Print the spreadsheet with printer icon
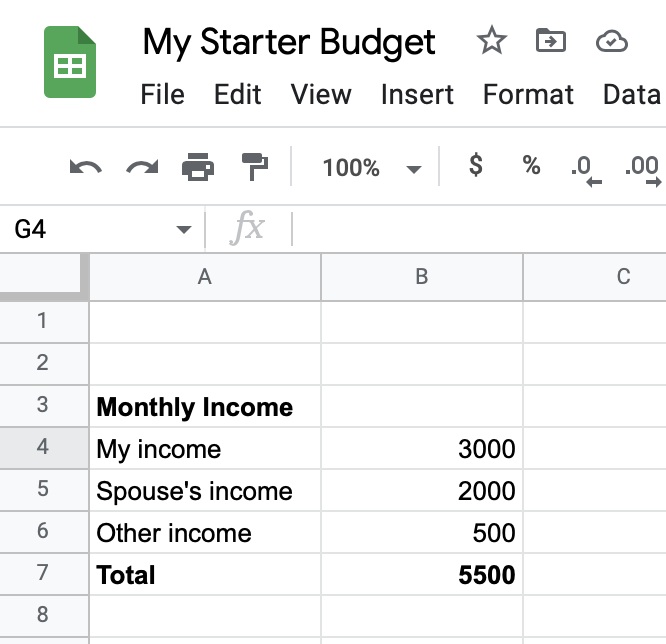The width and height of the screenshot is (666, 644). point(198,167)
